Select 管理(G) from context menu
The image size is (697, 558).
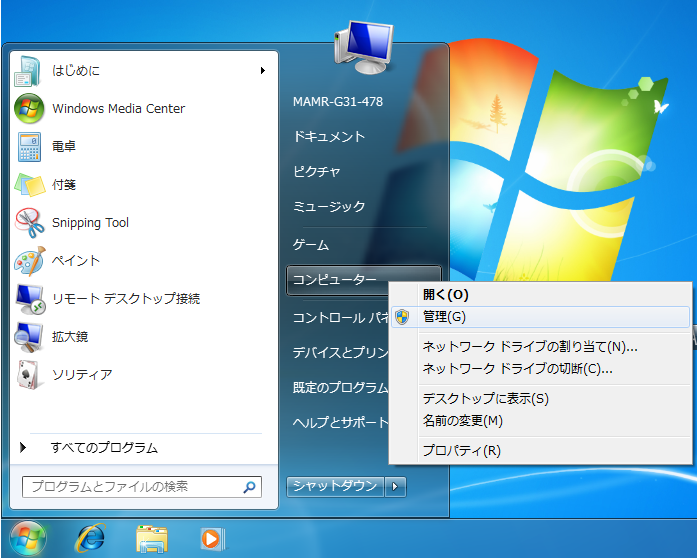[x=444, y=317]
